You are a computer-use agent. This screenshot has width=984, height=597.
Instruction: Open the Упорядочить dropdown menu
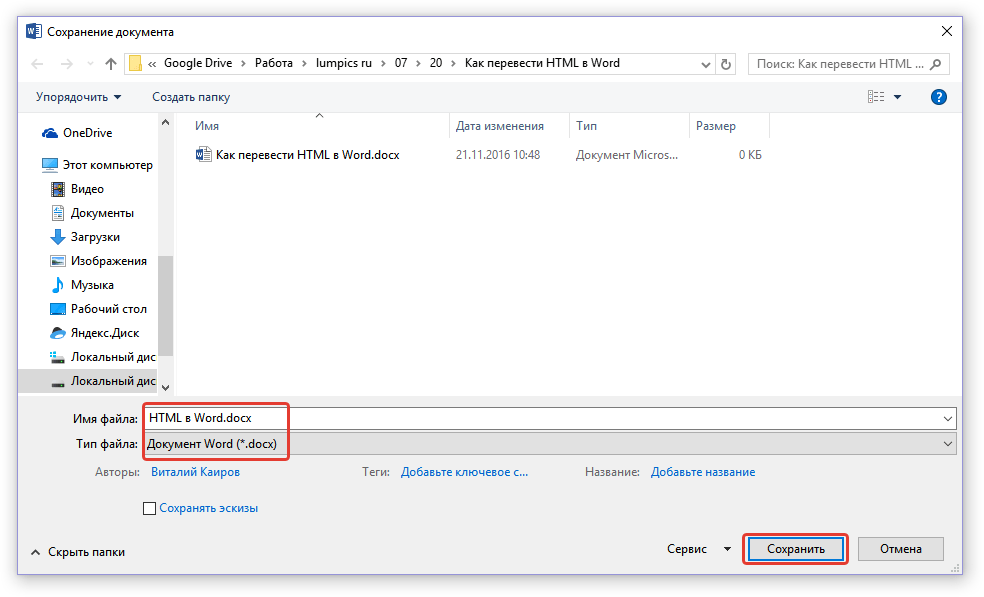78,97
